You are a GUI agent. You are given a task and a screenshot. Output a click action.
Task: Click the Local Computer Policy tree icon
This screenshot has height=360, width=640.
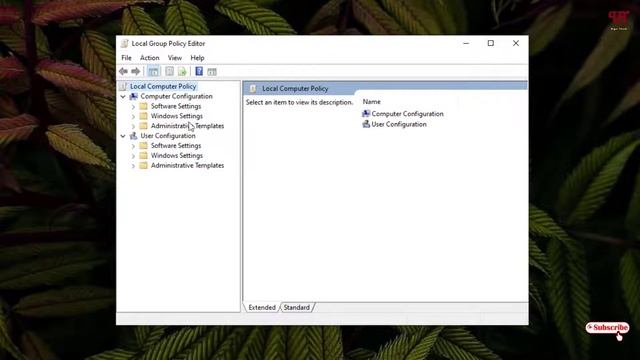coord(123,86)
